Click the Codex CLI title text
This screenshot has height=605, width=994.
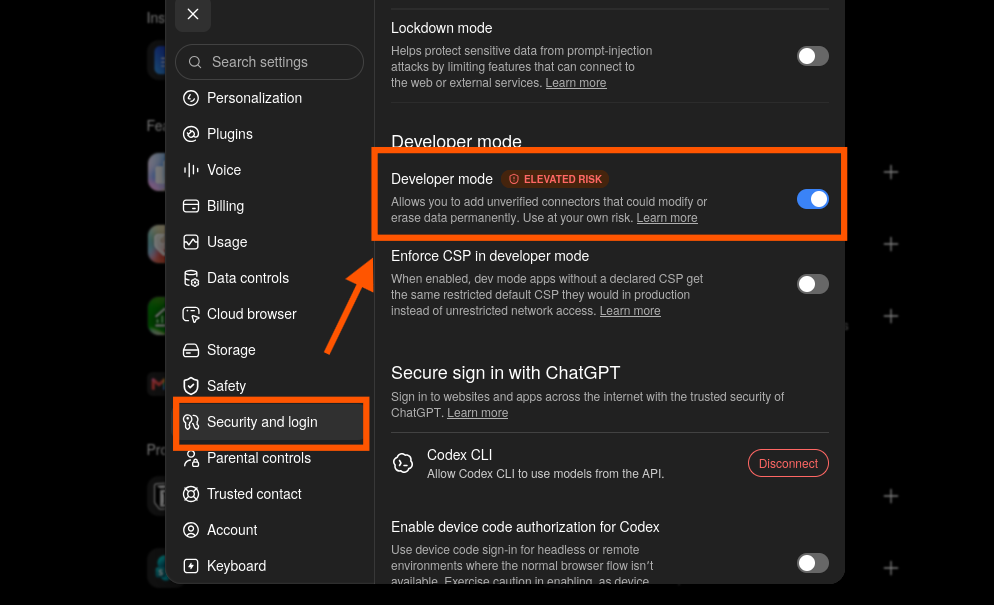460,455
